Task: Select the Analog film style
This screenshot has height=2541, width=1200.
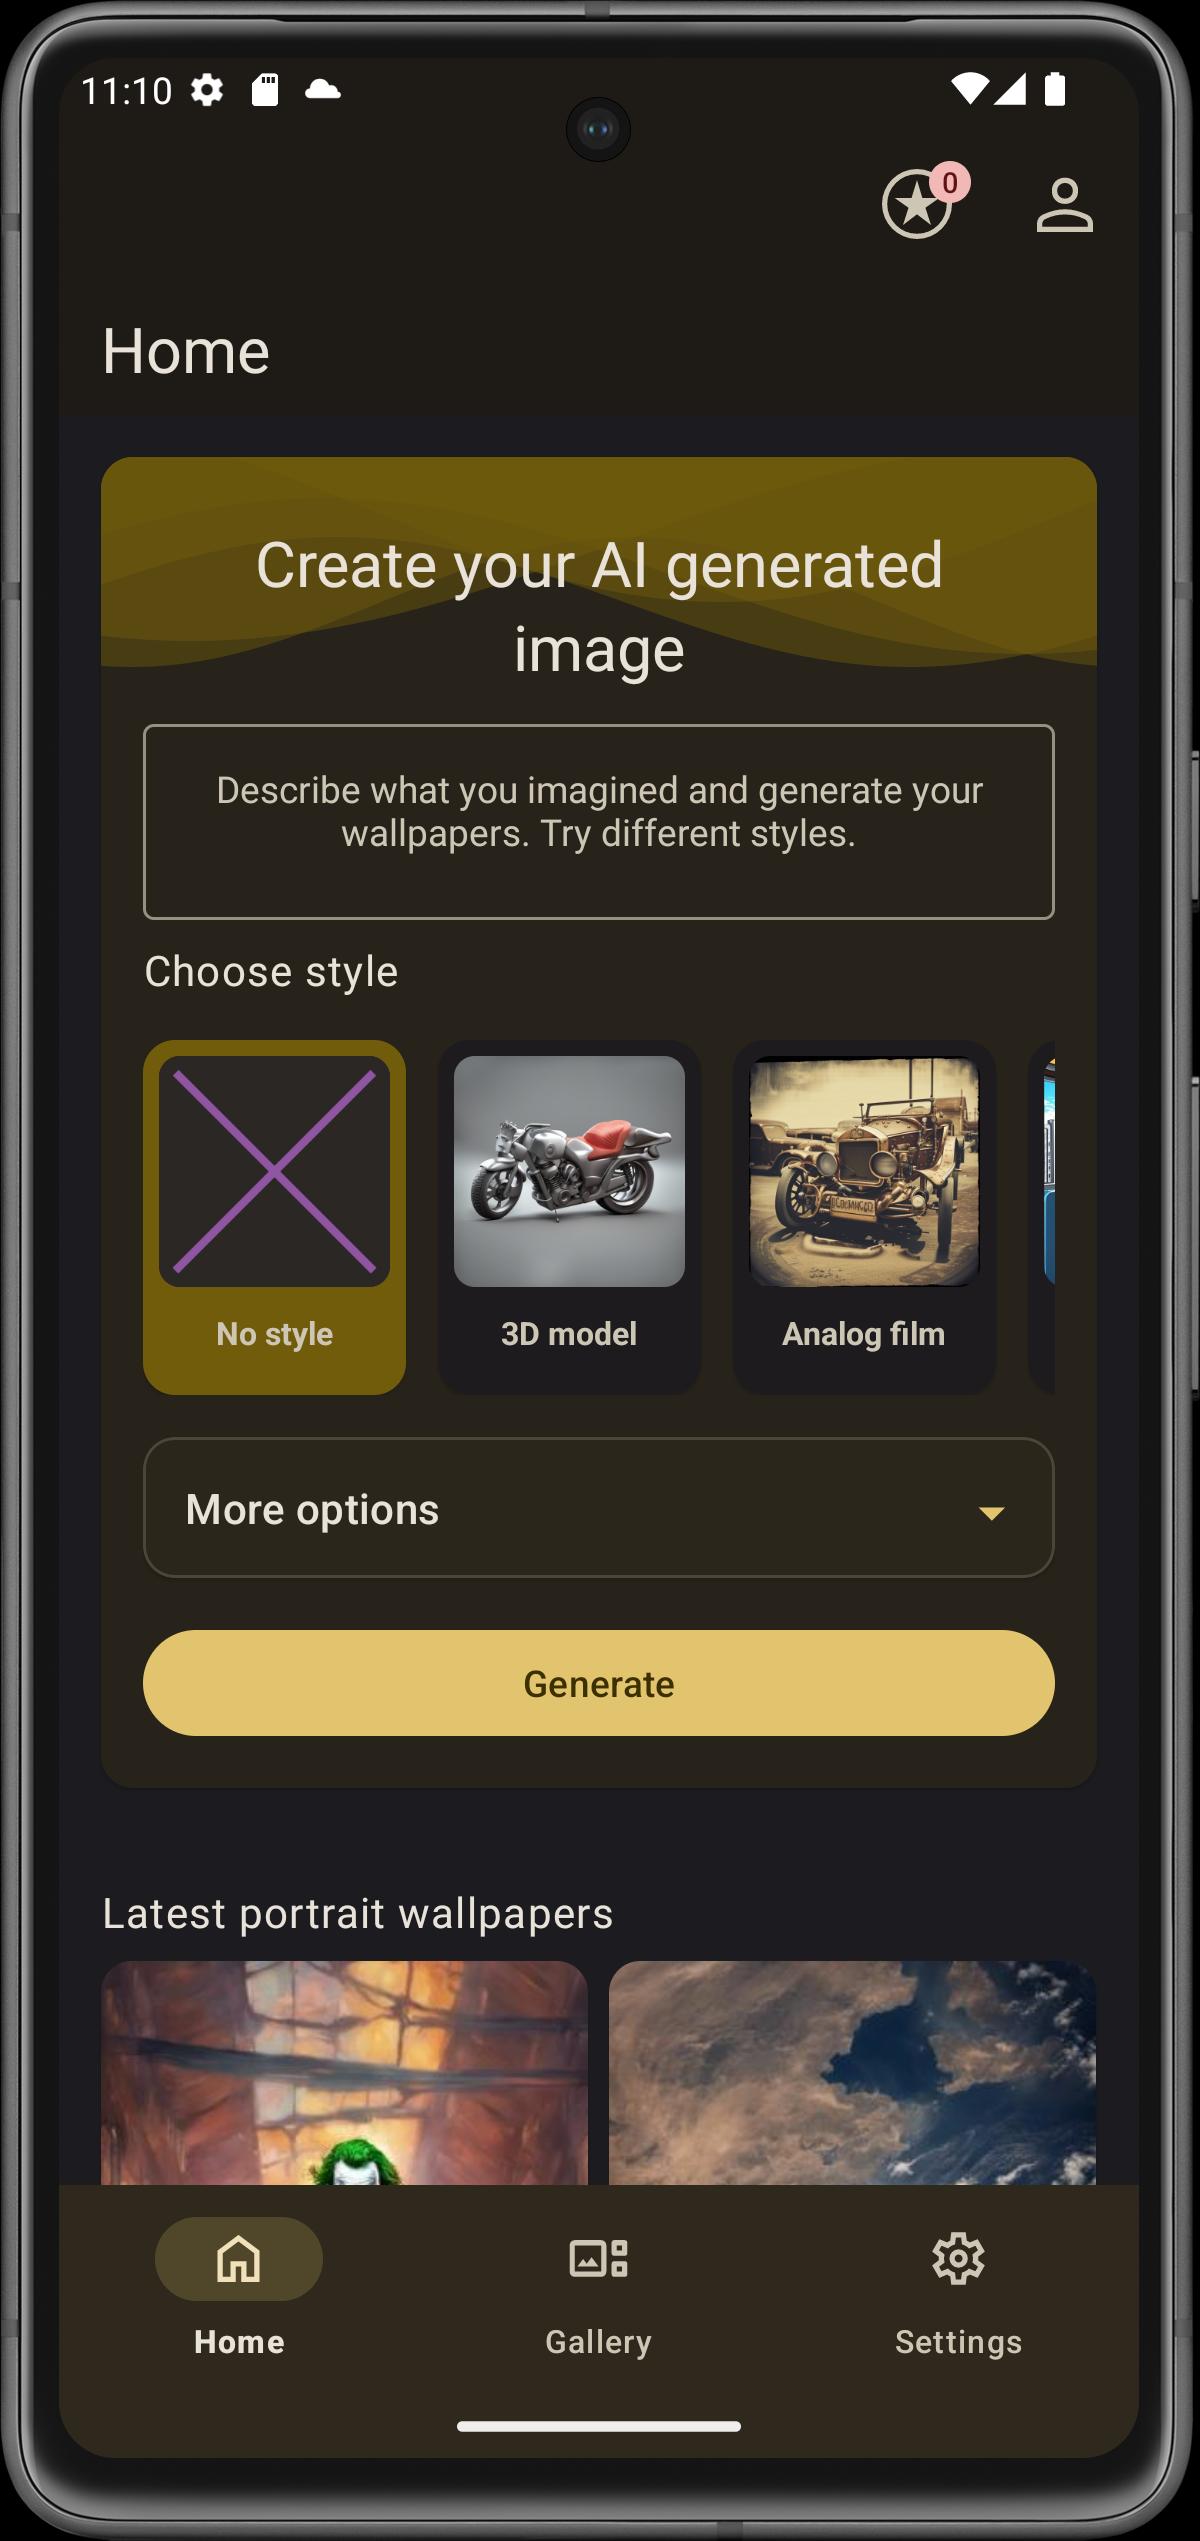Action: tap(864, 1217)
